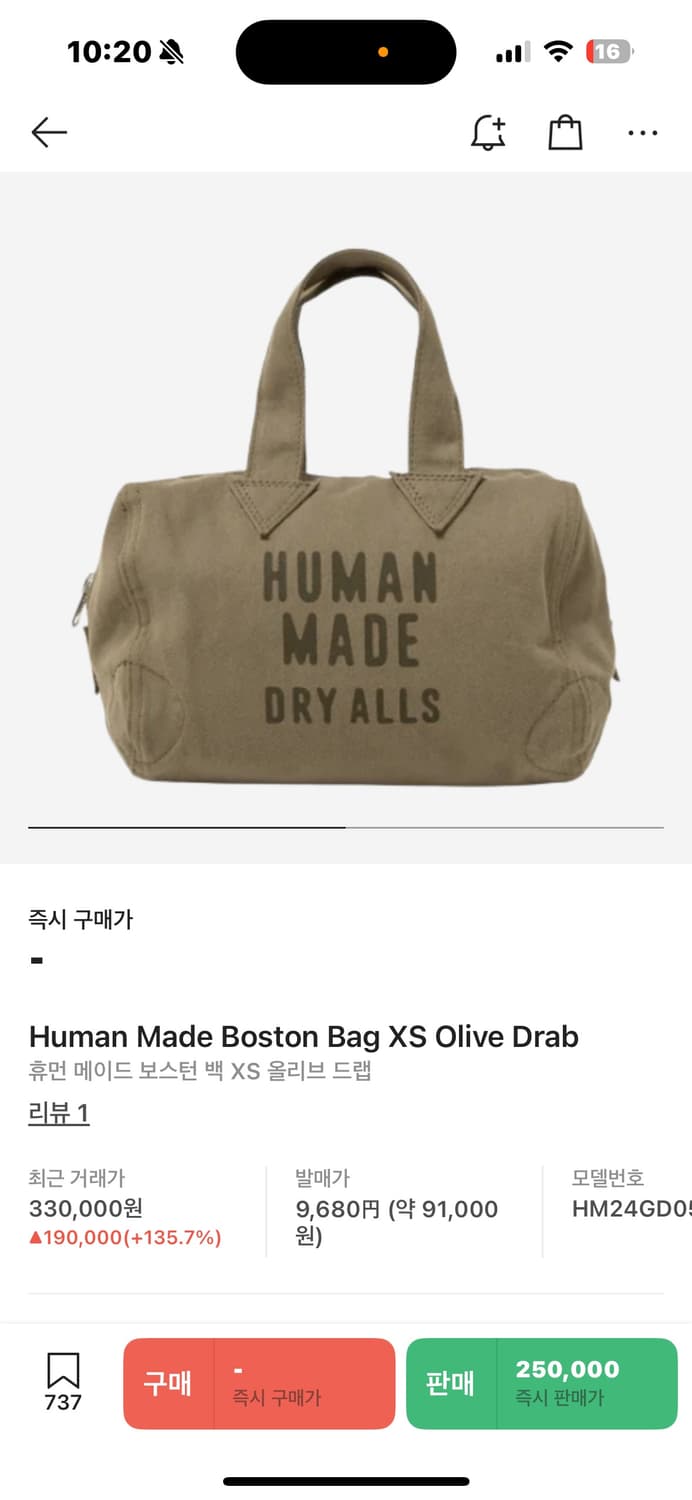Tap the 10:20 status bar clock
The width and height of the screenshot is (692, 1500).
pyautogui.click(x=109, y=52)
